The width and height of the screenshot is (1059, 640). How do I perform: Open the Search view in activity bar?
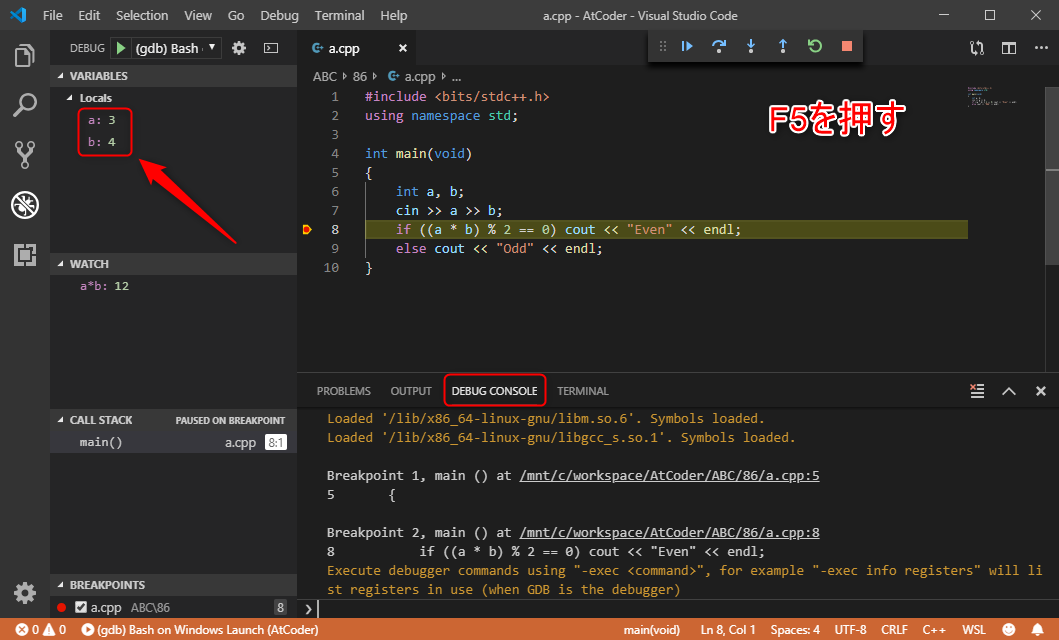24,104
